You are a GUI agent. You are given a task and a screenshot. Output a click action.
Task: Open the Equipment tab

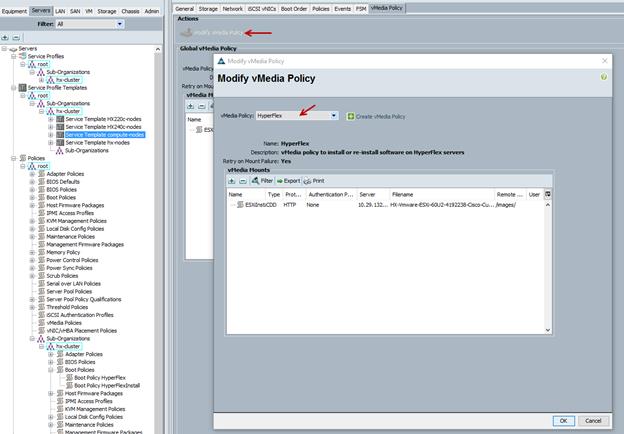click(x=14, y=11)
